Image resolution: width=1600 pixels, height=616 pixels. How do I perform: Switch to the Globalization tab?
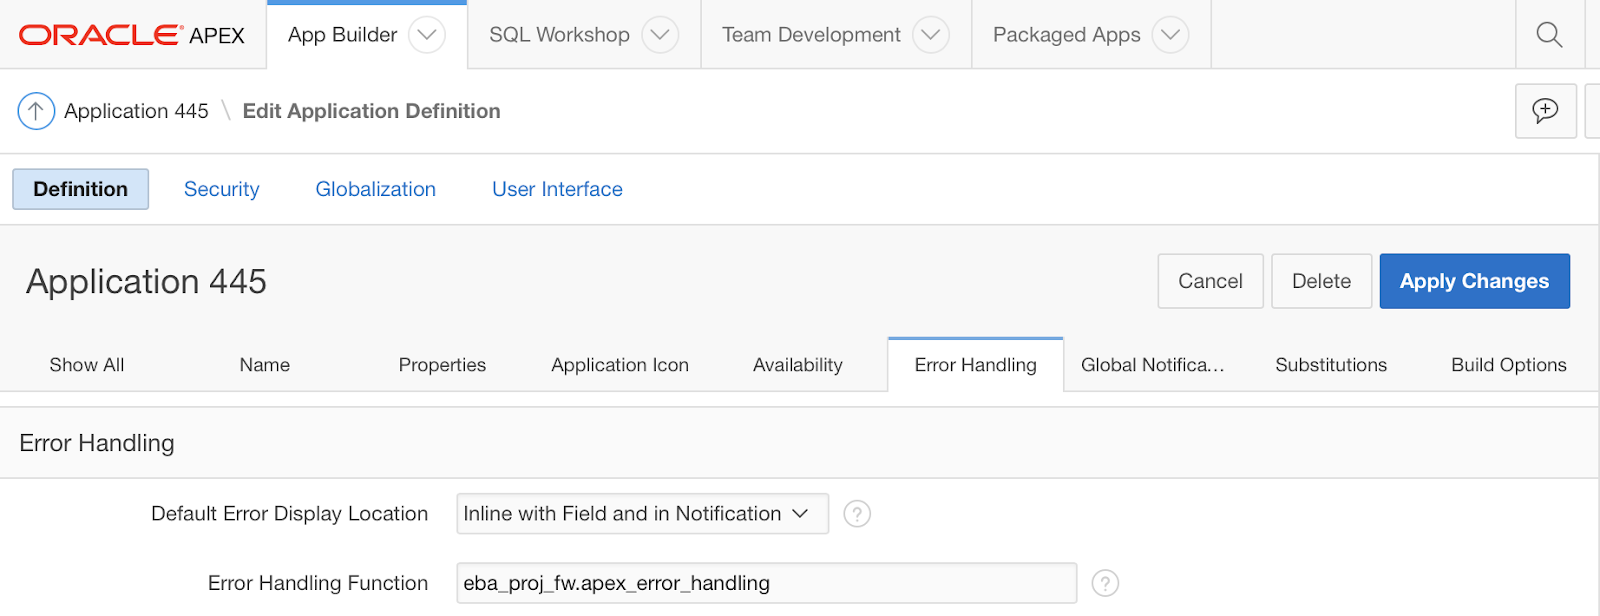tap(376, 189)
